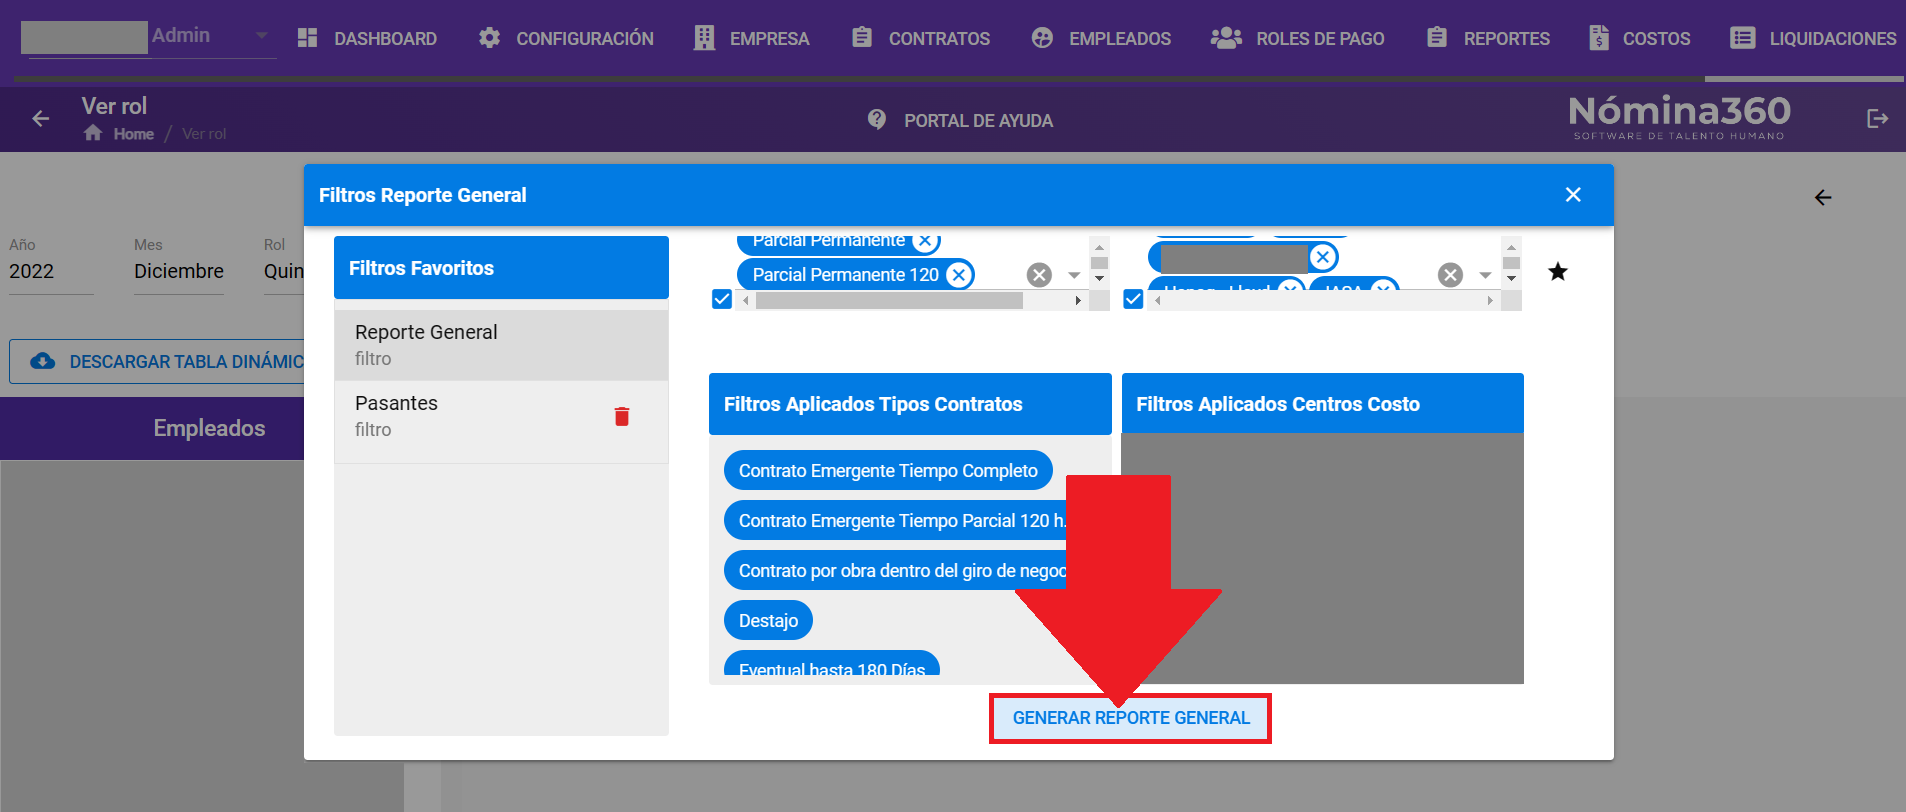Click the Roles de Pago people icon
Screen dimensions: 1906x812
(x=1226, y=38)
